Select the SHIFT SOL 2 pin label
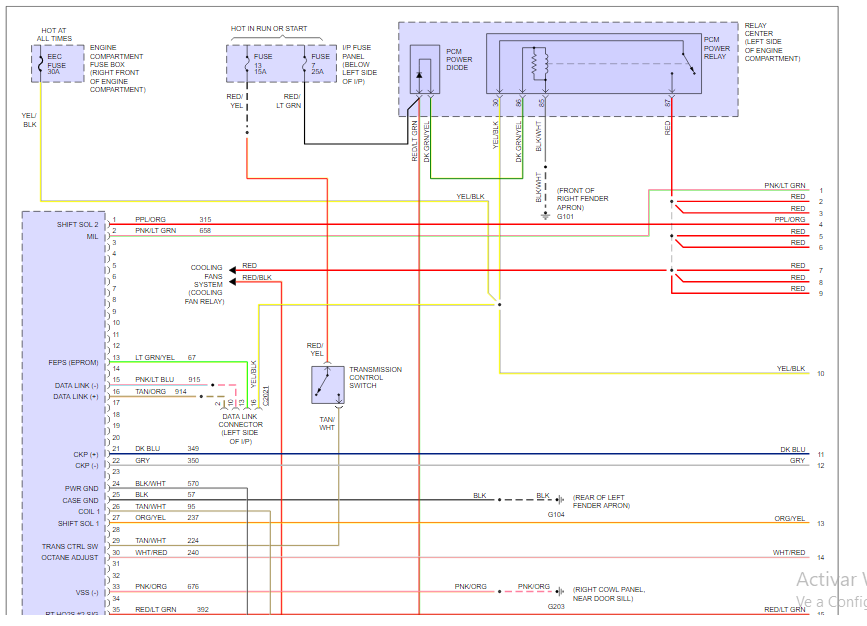This screenshot has width=867, height=626. pyautogui.click(x=76, y=224)
